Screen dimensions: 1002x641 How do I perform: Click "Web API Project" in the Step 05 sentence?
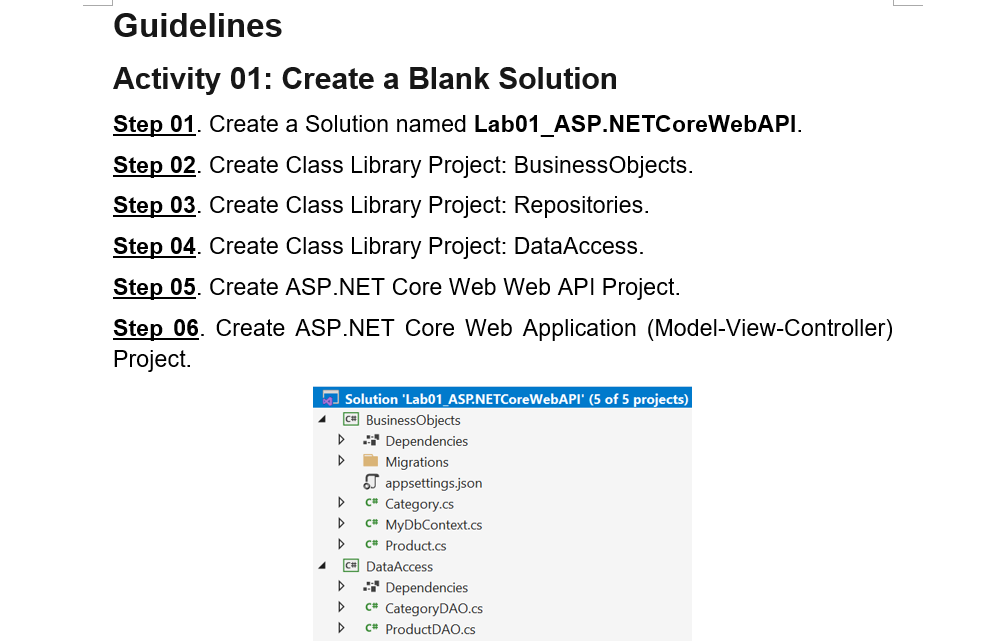(589, 287)
